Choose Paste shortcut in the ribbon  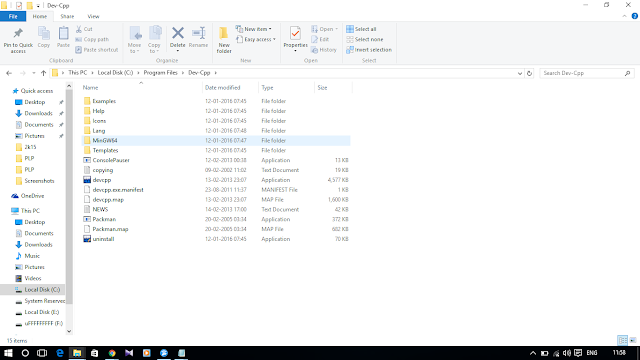coord(97,50)
